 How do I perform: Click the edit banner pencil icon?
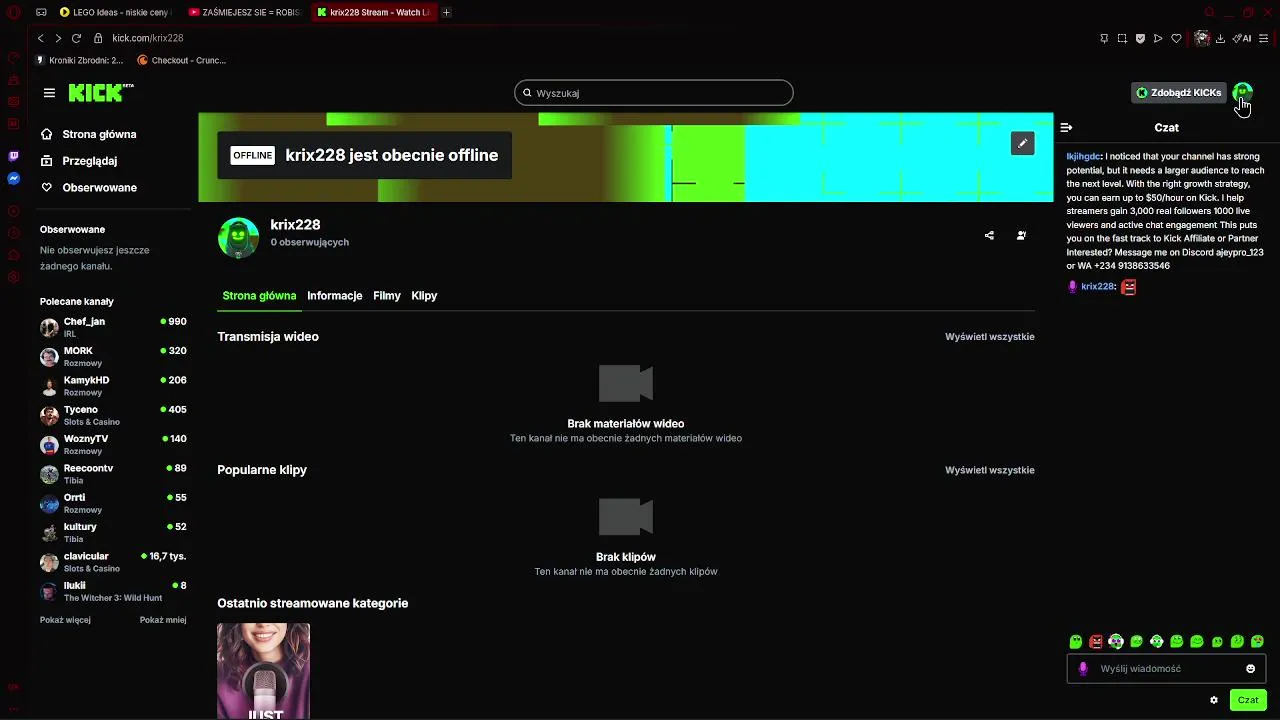(x=1022, y=144)
